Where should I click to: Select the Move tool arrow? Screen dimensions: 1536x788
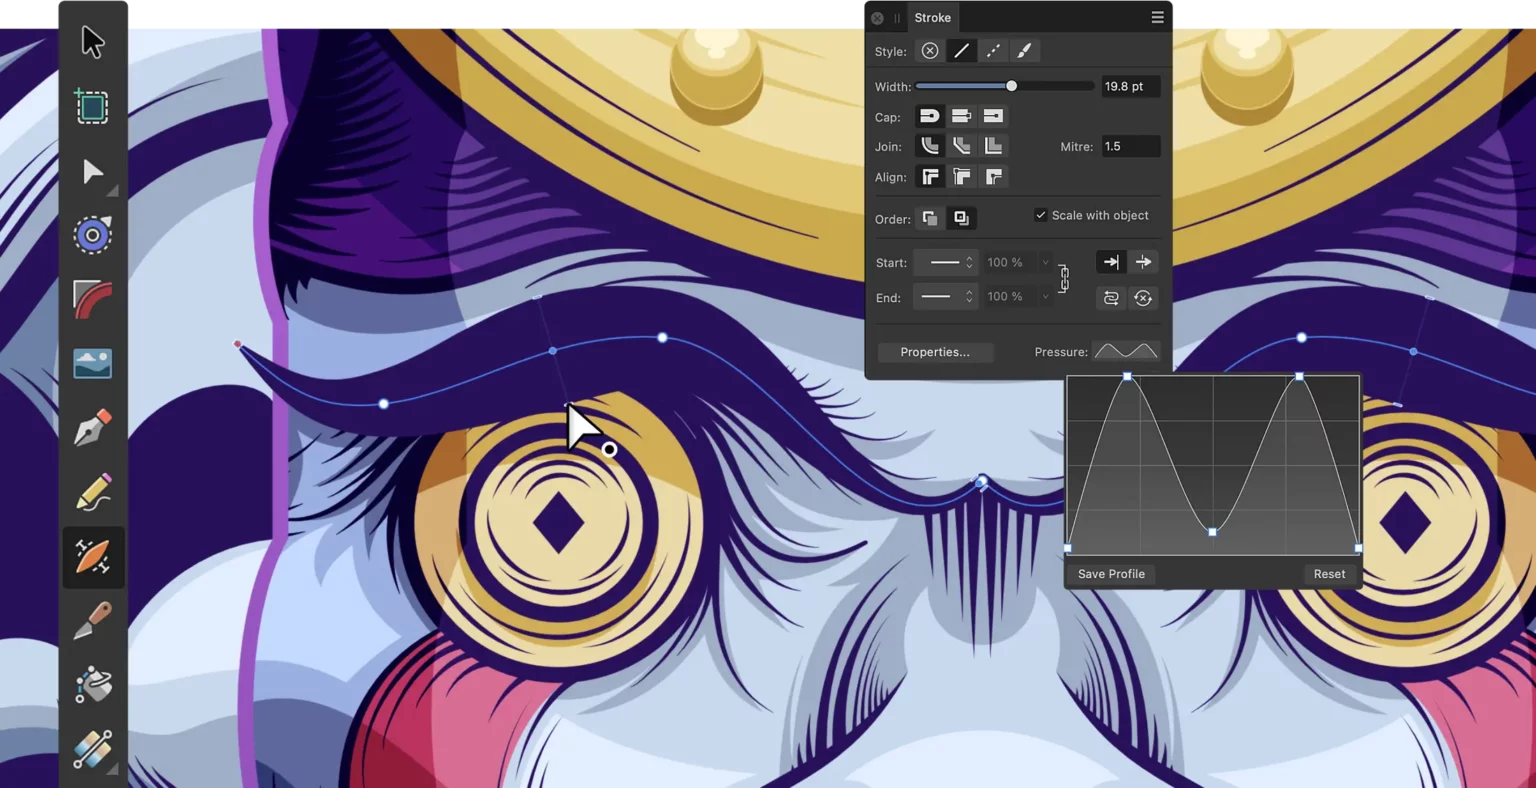pyautogui.click(x=93, y=43)
